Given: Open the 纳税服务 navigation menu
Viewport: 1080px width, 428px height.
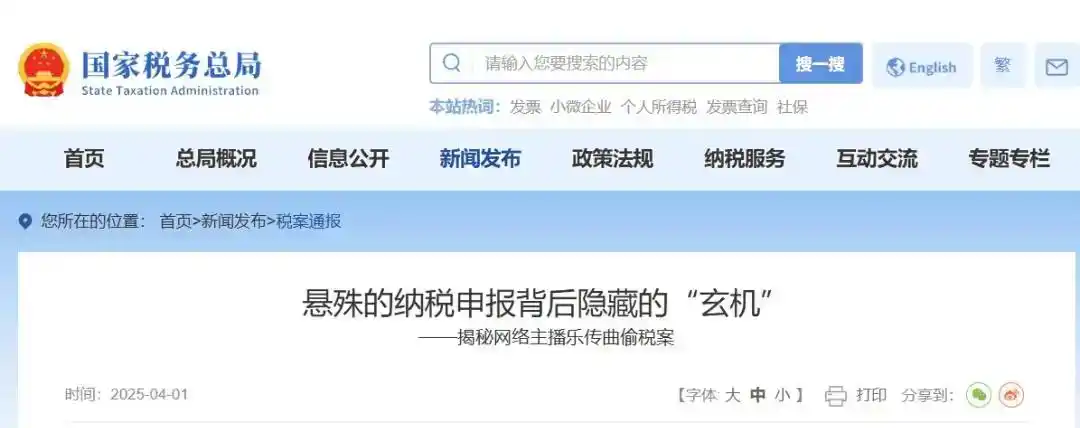Looking at the screenshot, I should tap(745, 159).
